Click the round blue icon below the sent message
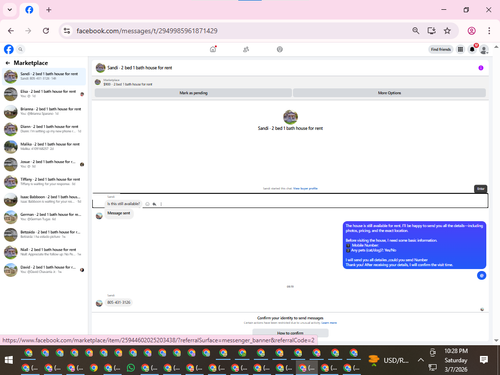The width and height of the screenshot is (500, 375). tap(481, 275)
